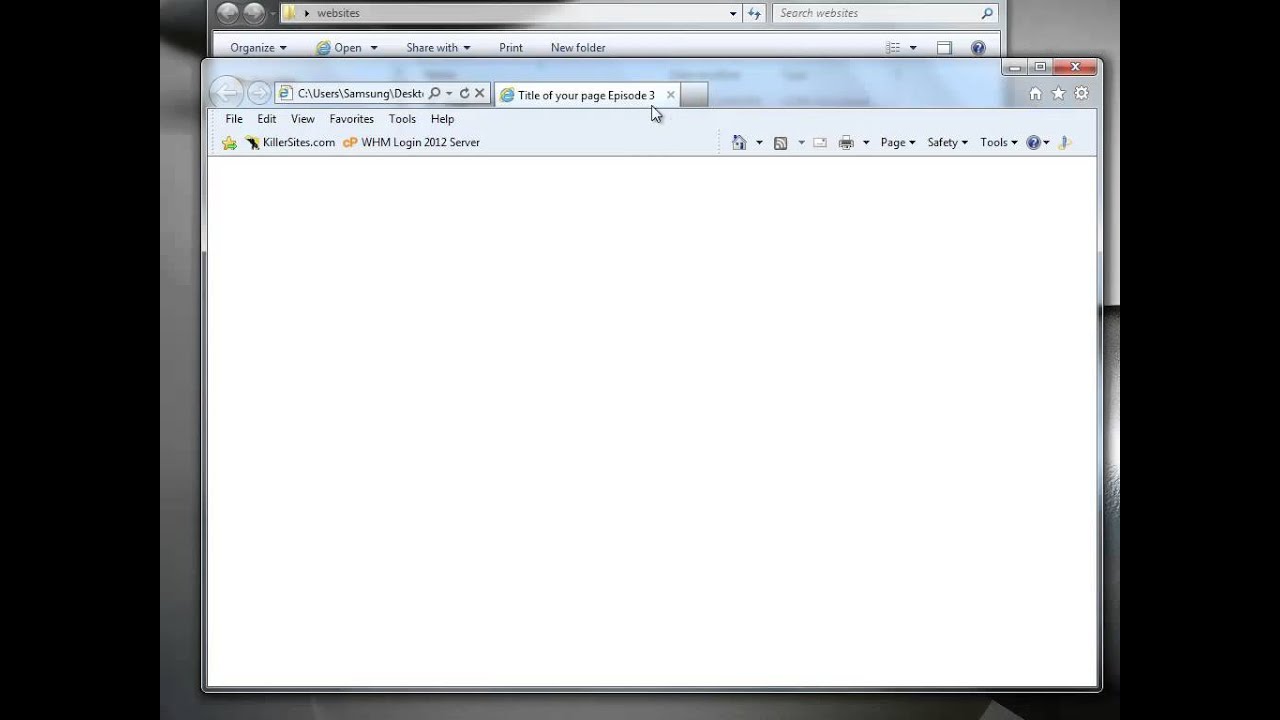Click the Internet Explorer back arrow button
Image resolution: width=1280 pixels, height=720 pixels.
(227, 93)
